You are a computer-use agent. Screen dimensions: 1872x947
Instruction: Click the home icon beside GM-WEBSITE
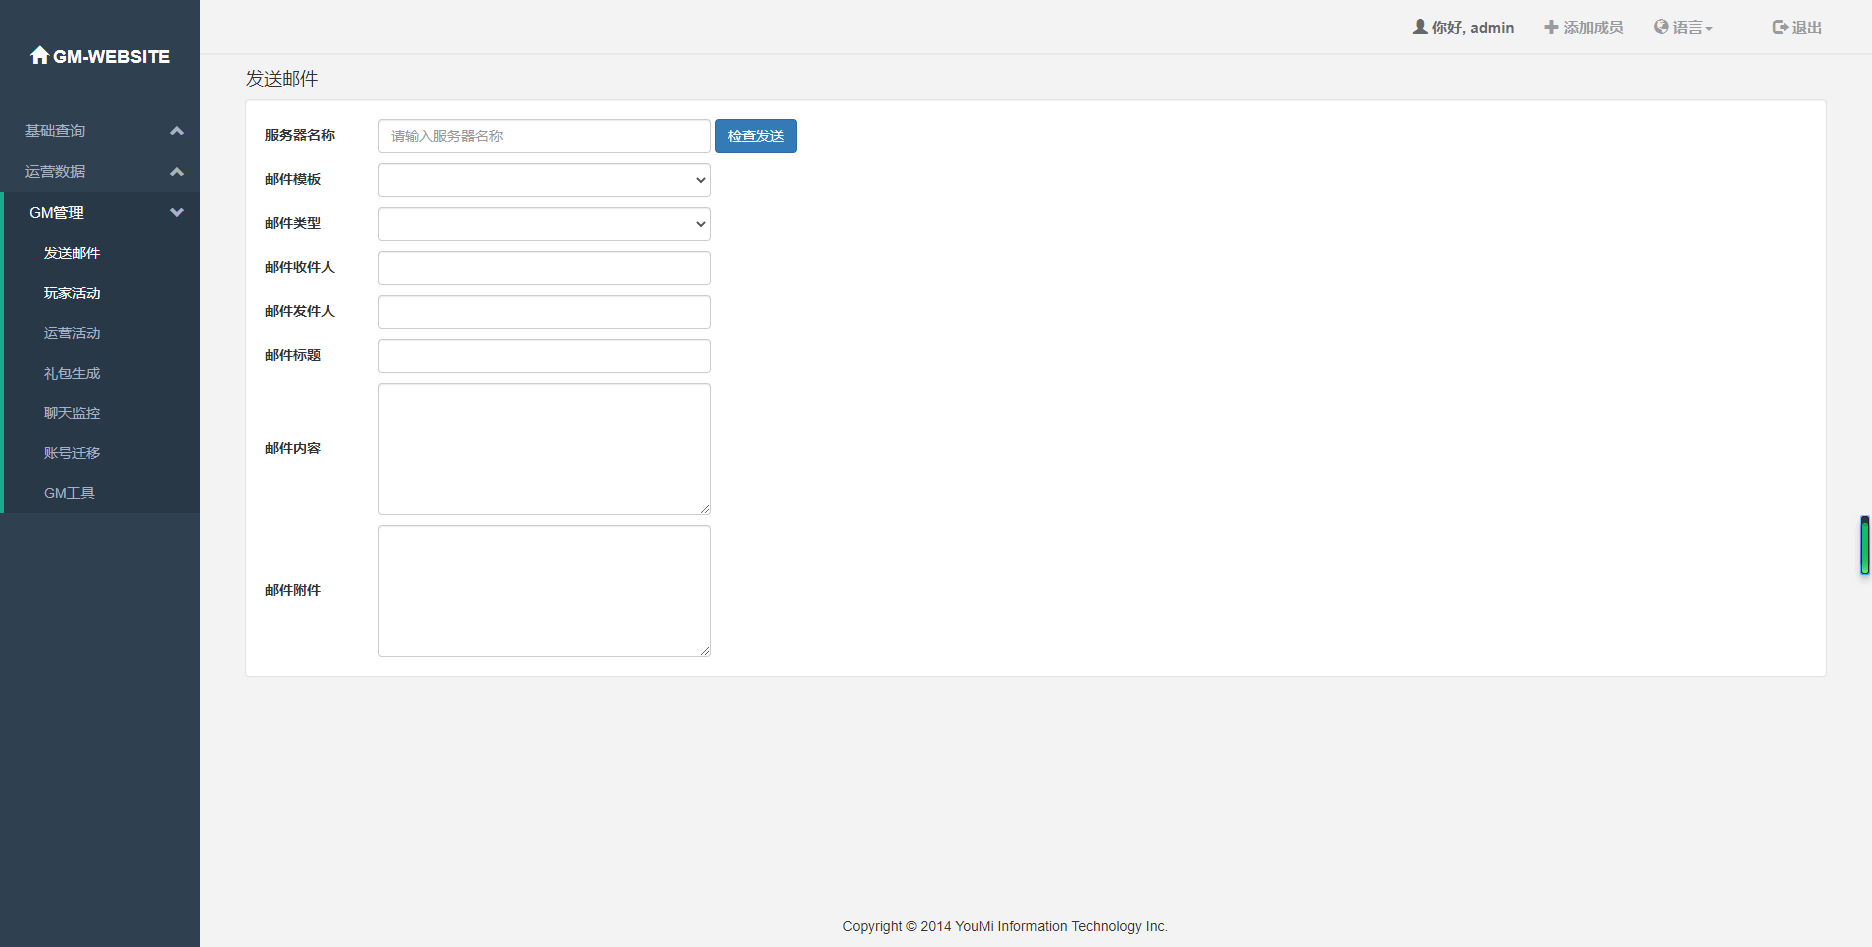40,55
